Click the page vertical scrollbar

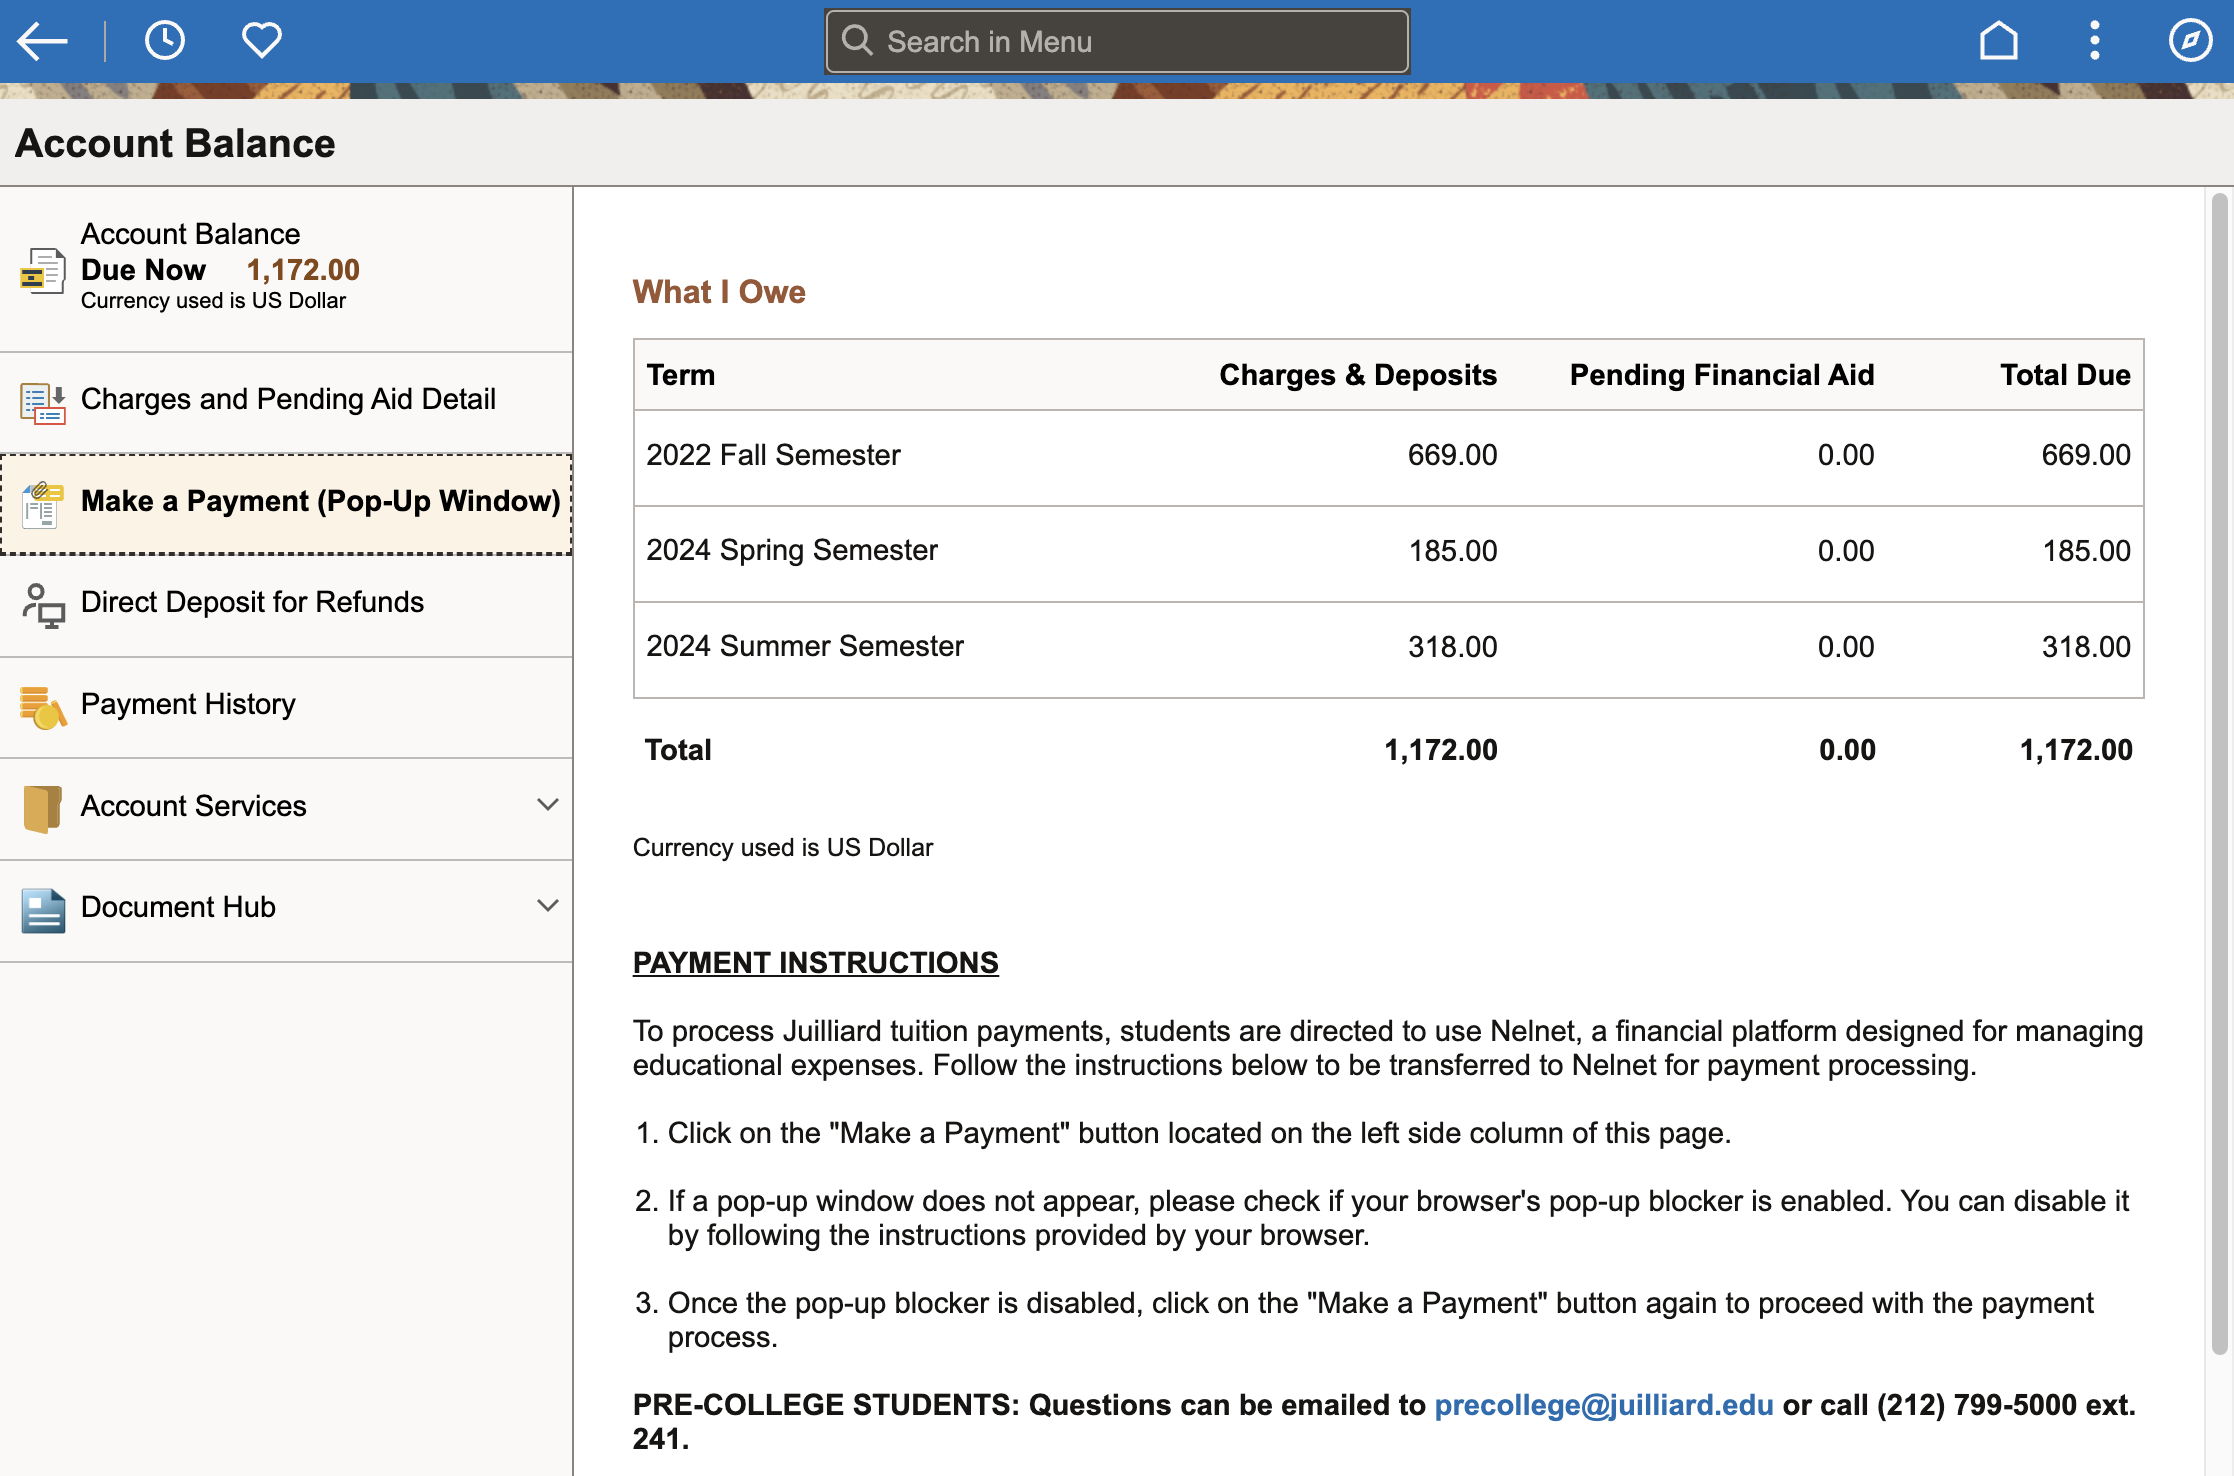[x=2219, y=775]
